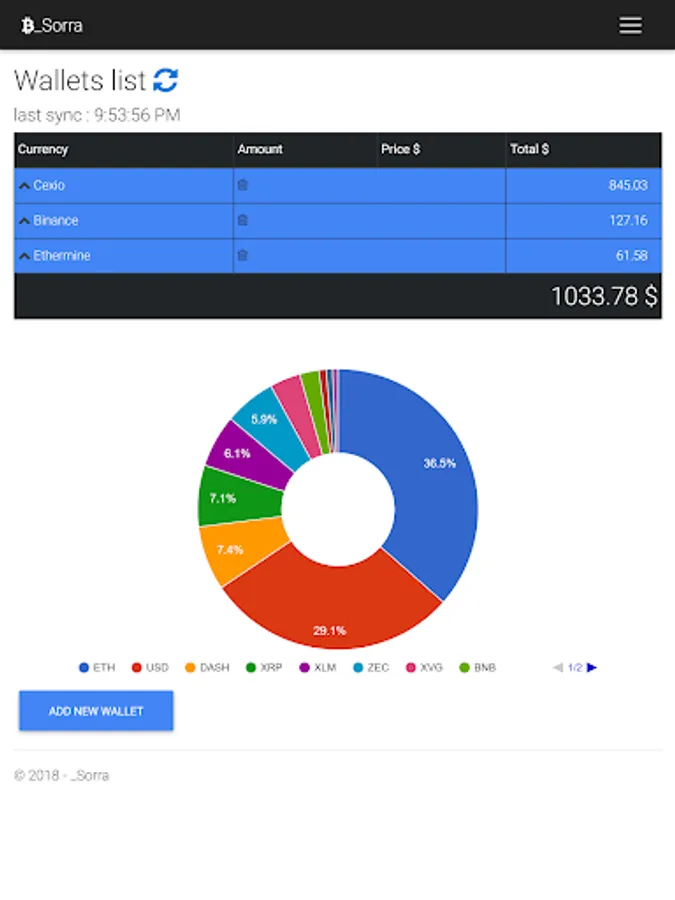Click the purple 6.1% pie slice

click(x=248, y=456)
